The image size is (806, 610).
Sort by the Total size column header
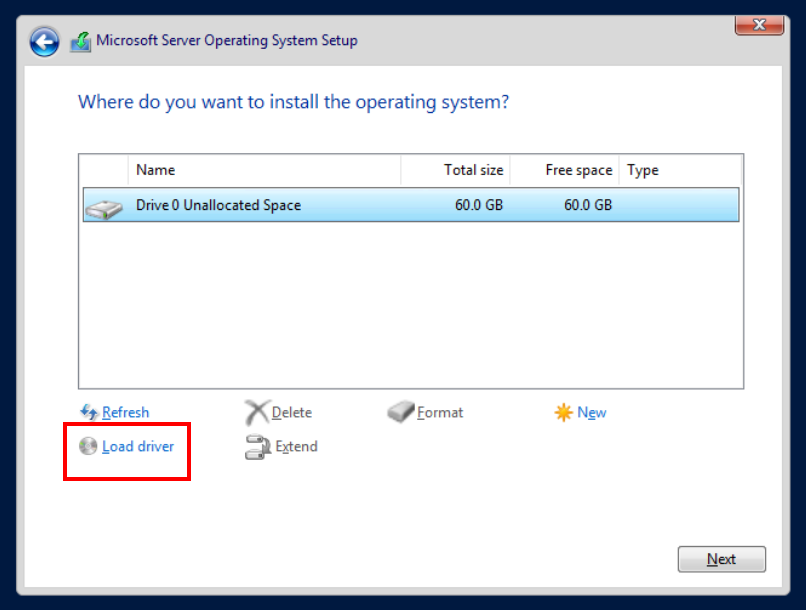tap(456, 170)
